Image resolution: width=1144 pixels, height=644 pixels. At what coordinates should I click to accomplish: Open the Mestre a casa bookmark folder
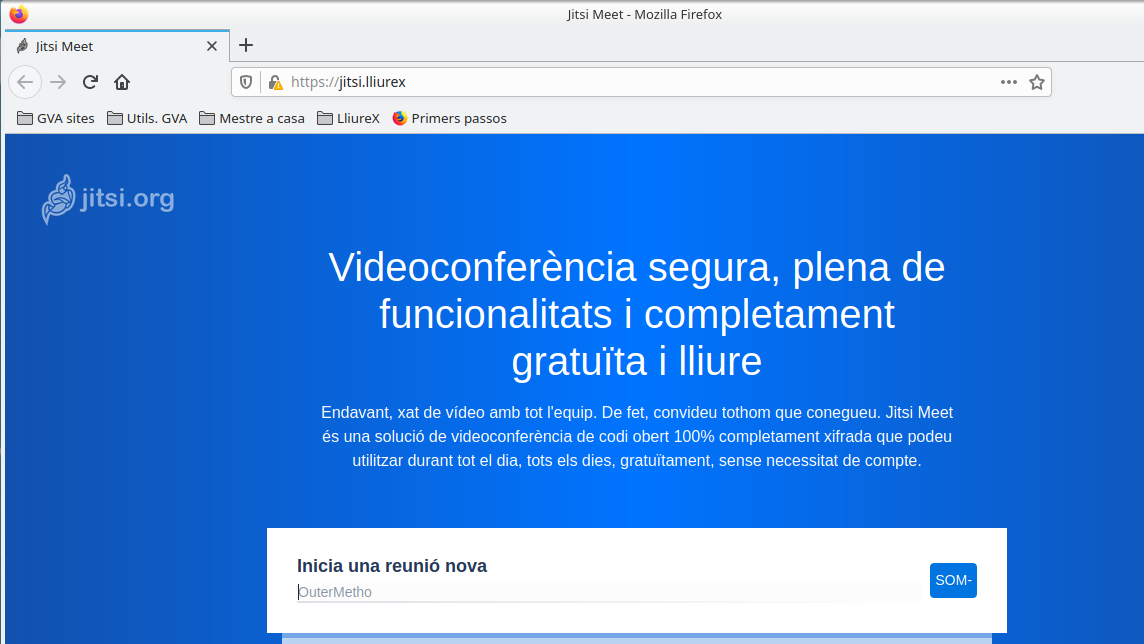pos(252,118)
